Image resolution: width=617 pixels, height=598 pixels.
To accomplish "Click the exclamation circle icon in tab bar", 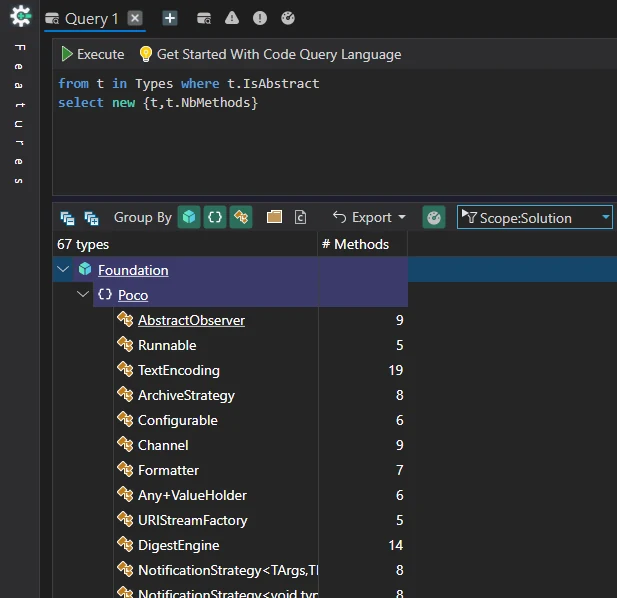I will point(260,18).
